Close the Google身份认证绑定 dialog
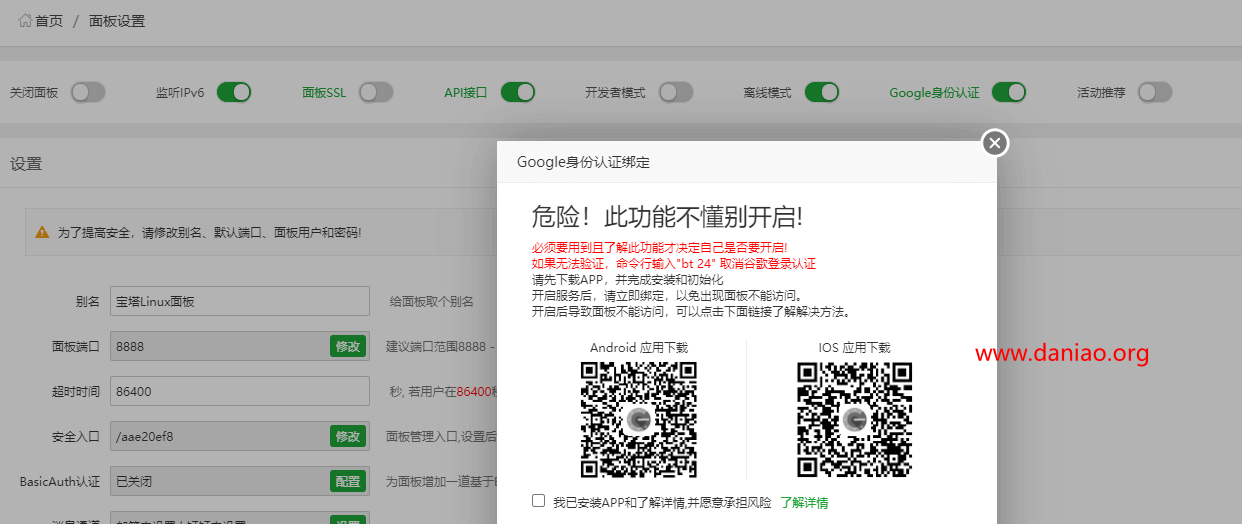The width and height of the screenshot is (1242, 524). (994, 143)
